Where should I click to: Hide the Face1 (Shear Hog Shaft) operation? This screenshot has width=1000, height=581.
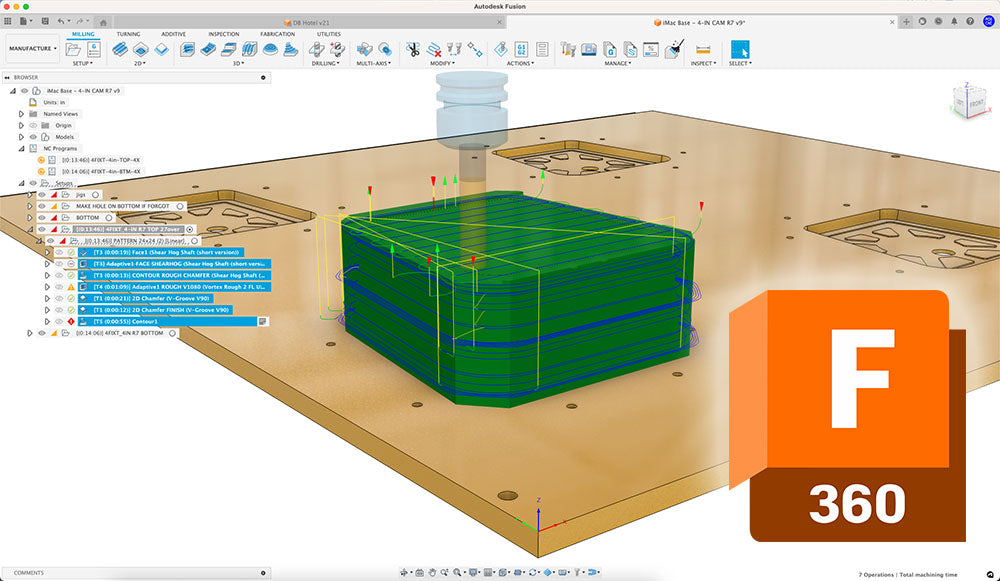tap(58, 253)
